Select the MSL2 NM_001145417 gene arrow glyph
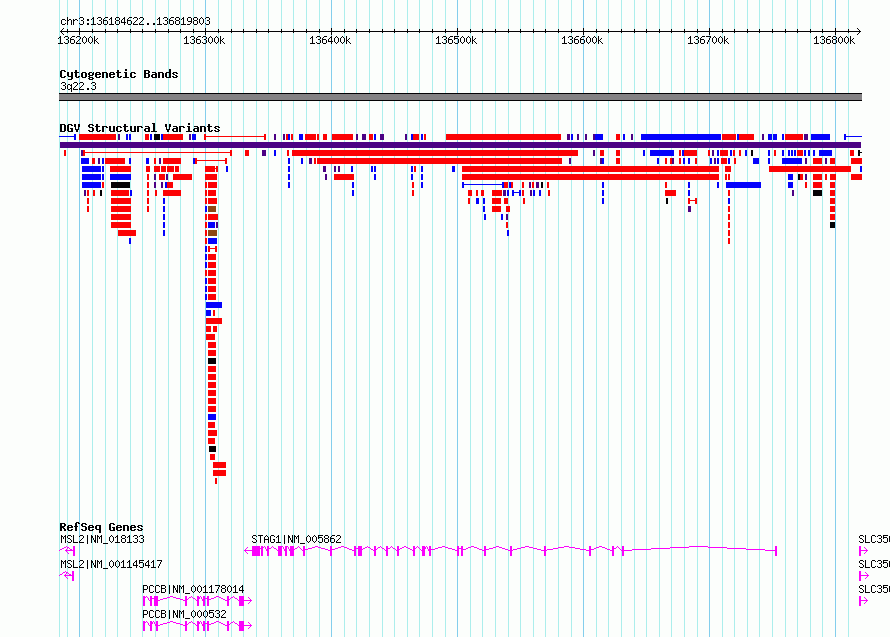 click(66, 576)
